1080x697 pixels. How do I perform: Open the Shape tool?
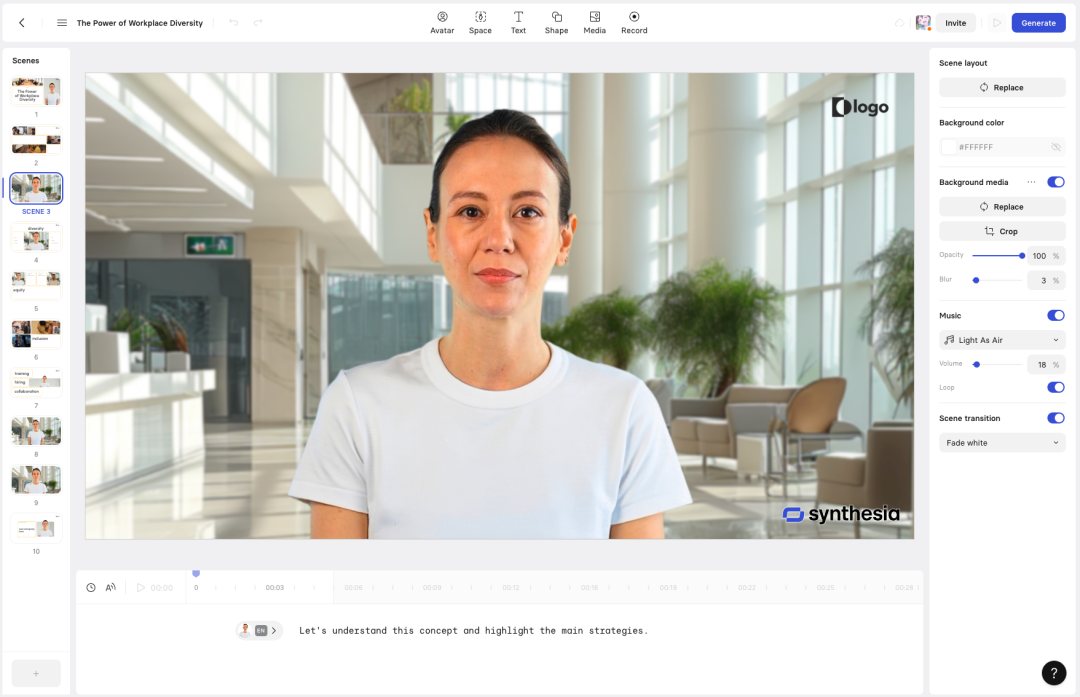pos(556,23)
